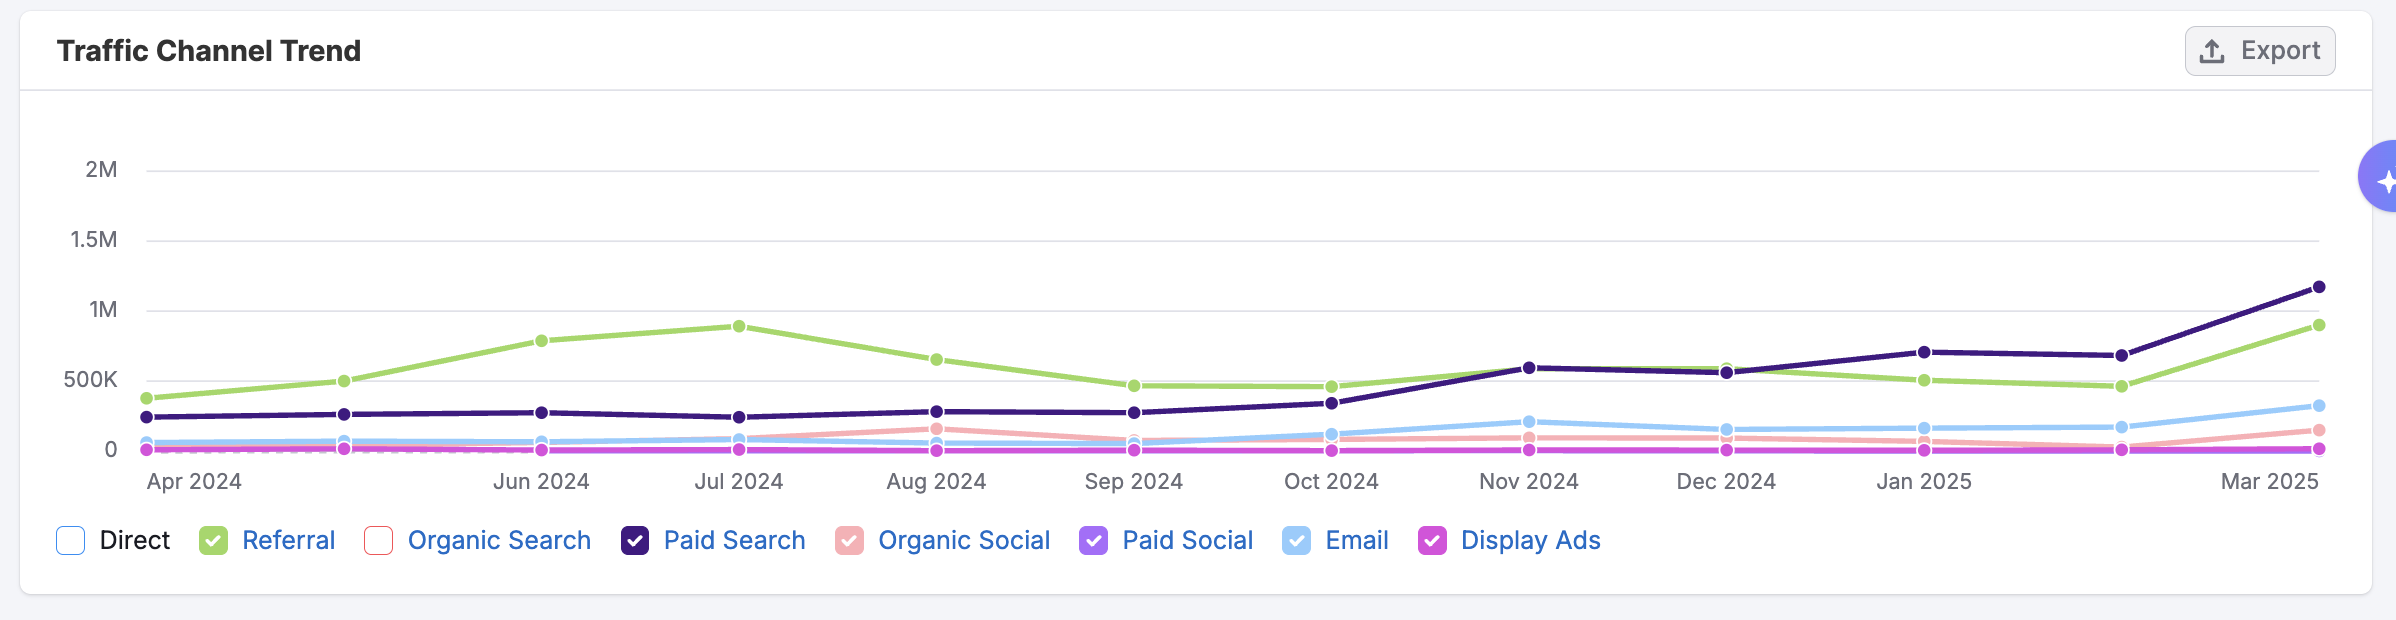Select Paid Search point at Jan 2025
2396x620 pixels.
[1924, 352]
